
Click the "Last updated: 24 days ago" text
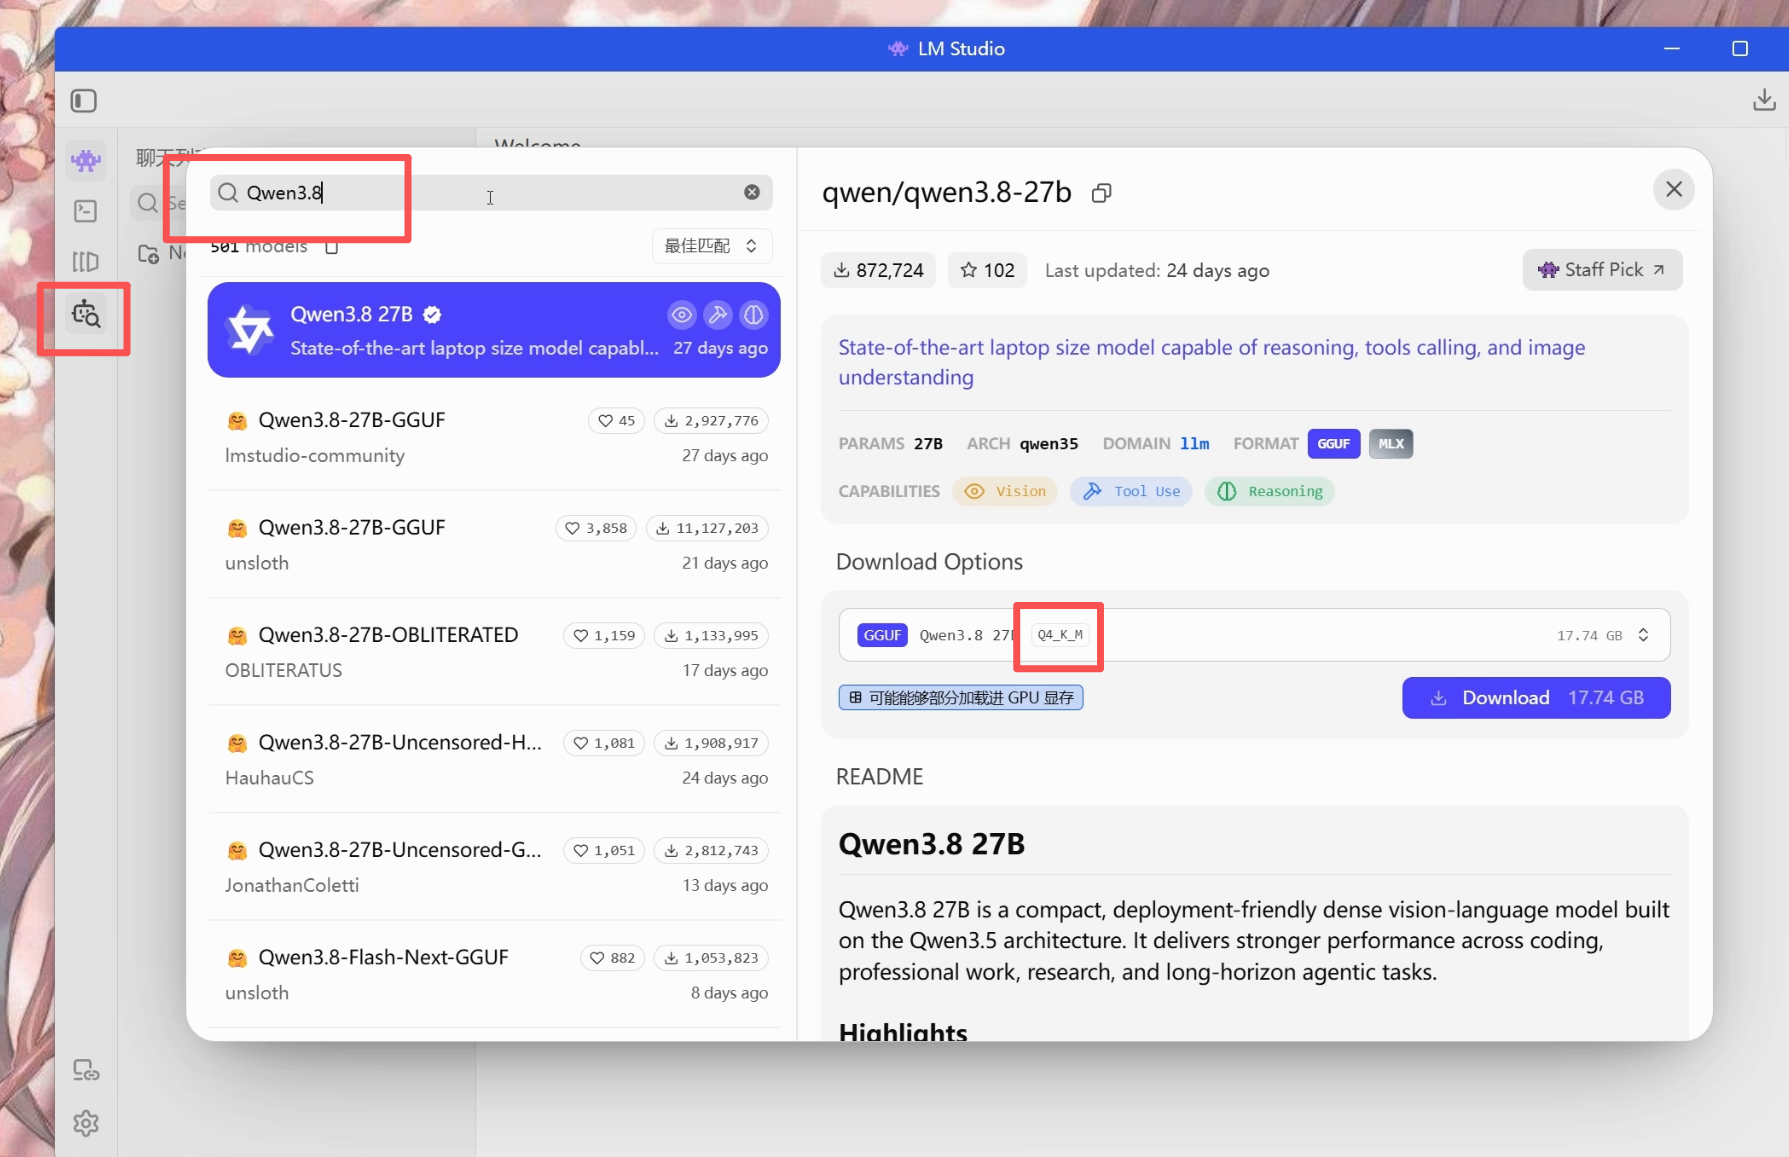pyautogui.click(x=1157, y=271)
